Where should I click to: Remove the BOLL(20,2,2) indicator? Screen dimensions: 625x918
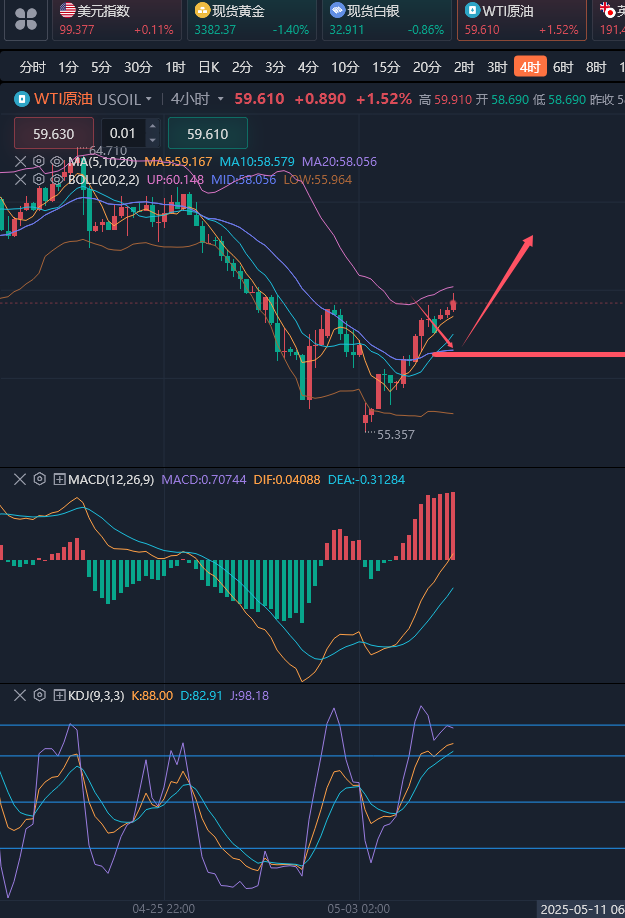point(20,179)
